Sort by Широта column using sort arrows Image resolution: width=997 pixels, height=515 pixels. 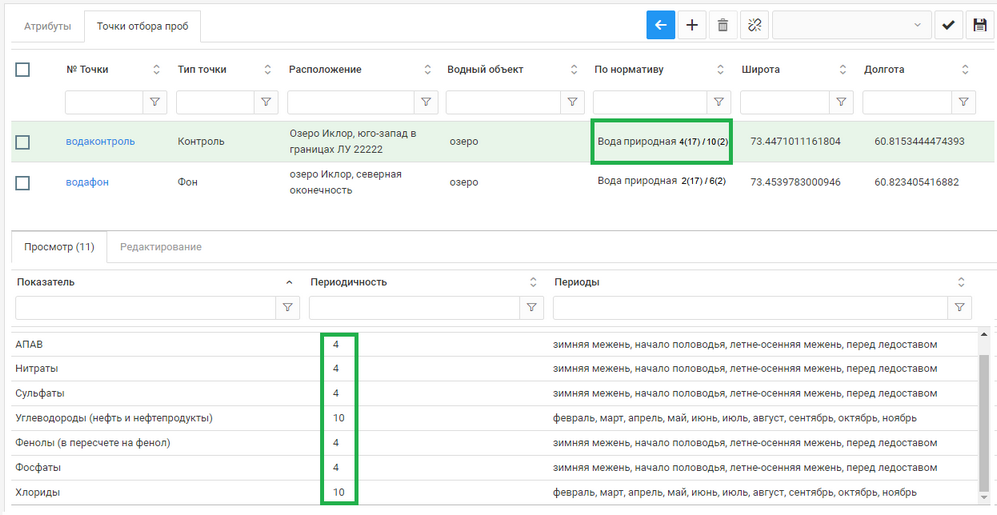tap(843, 70)
